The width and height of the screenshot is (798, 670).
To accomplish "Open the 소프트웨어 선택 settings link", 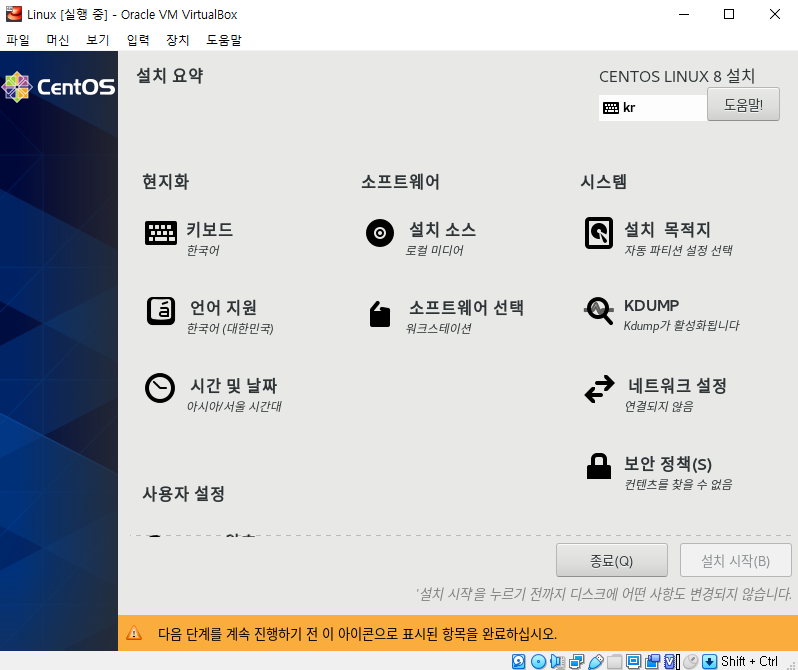I will (x=466, y=308).
